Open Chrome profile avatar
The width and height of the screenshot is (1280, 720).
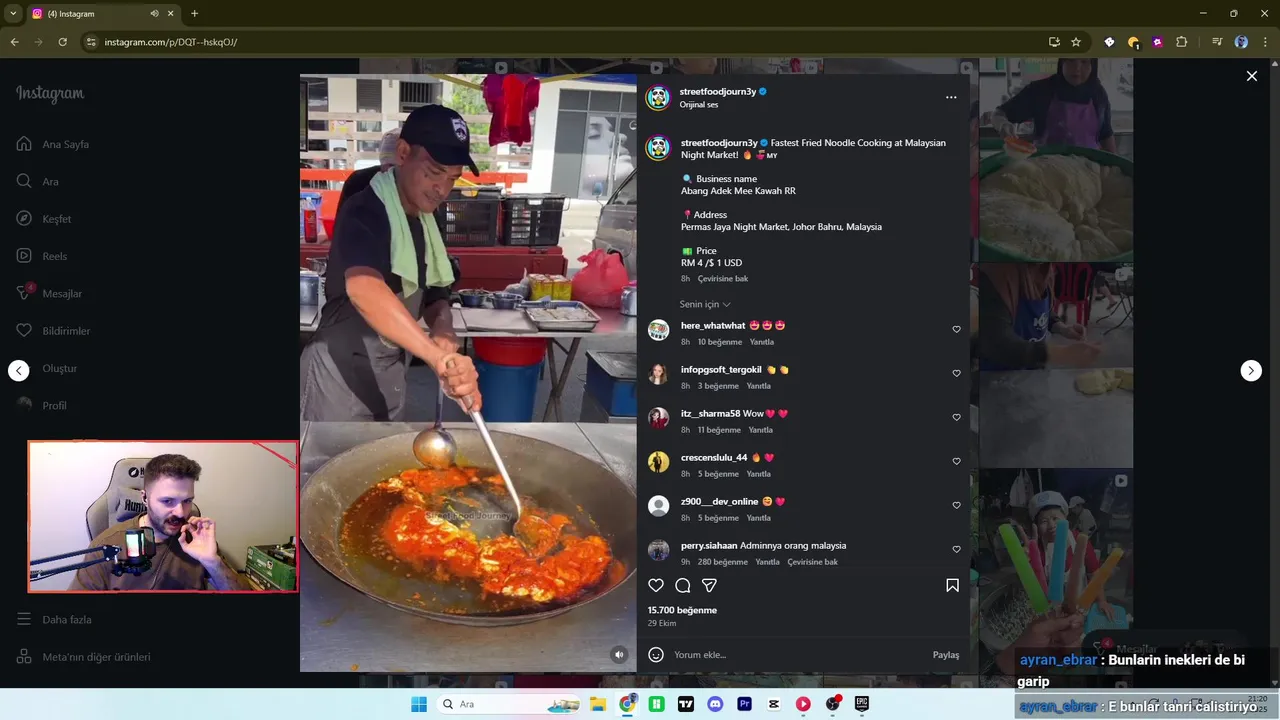tap(1241, 42)
